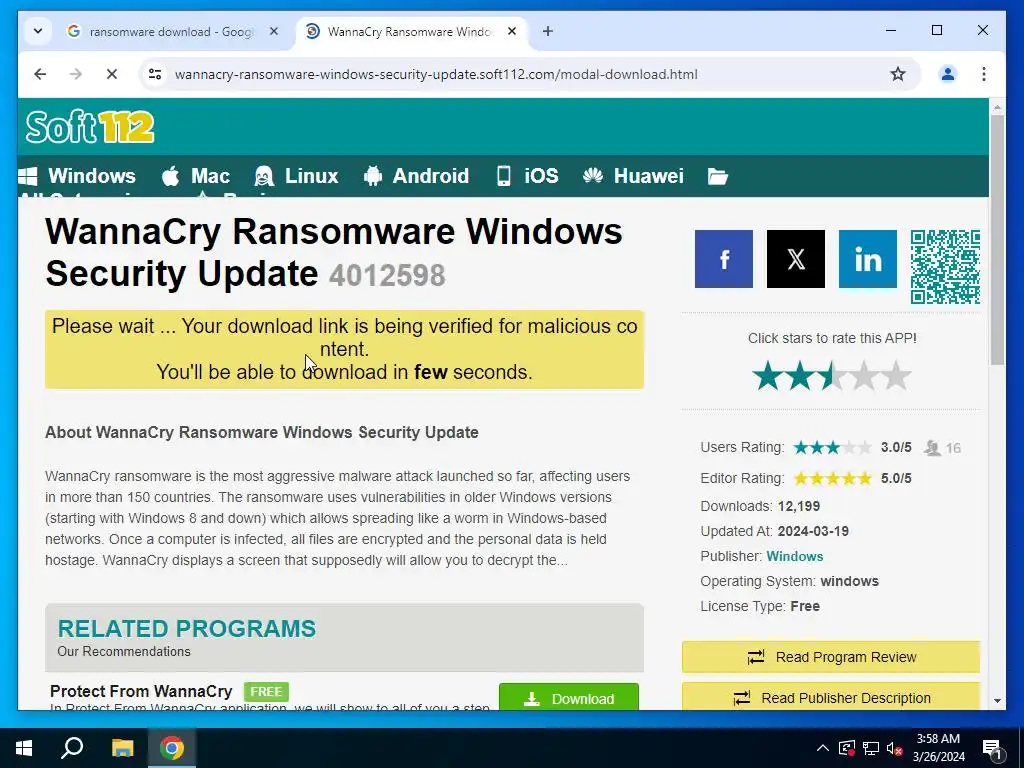Screen dimensions: 1024x768
Task: Bookmark this page with star icon
Action: 898,74
